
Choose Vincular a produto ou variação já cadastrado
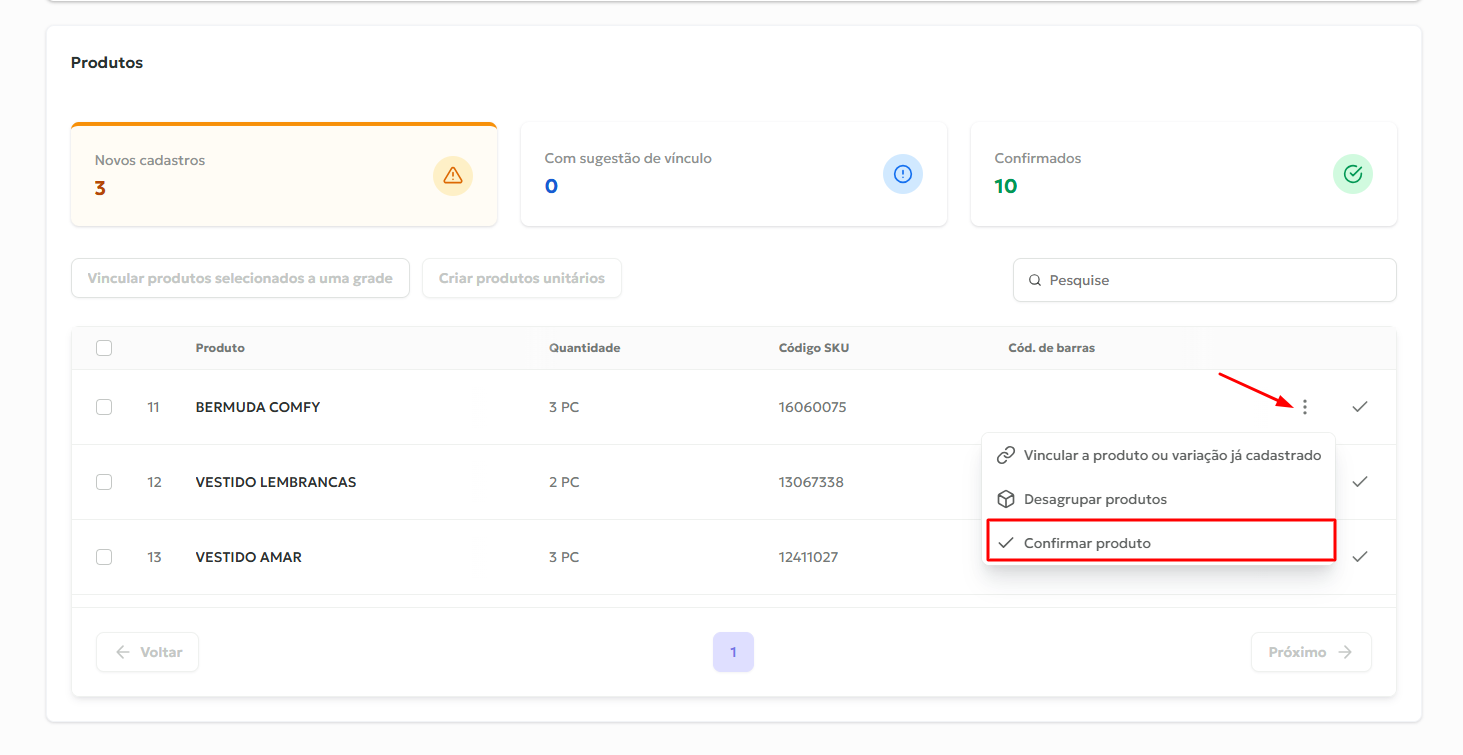[1159, 455]
